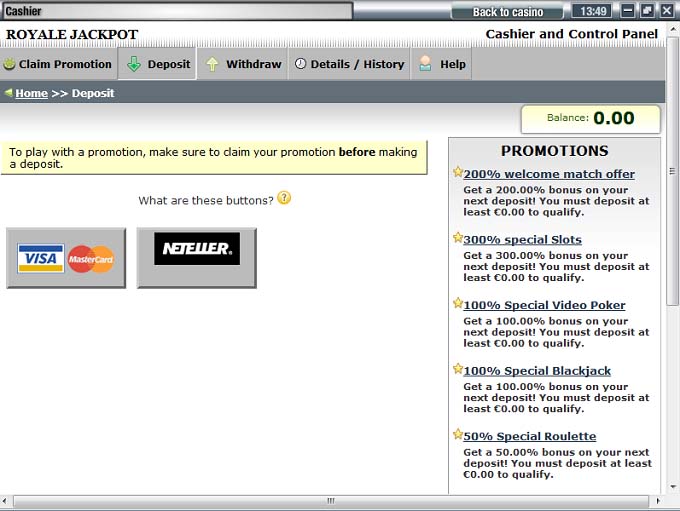The height and width of the screenshot is (511, 680).
Task: Open the Claim Promotion tab
Action: click(58, 64)
